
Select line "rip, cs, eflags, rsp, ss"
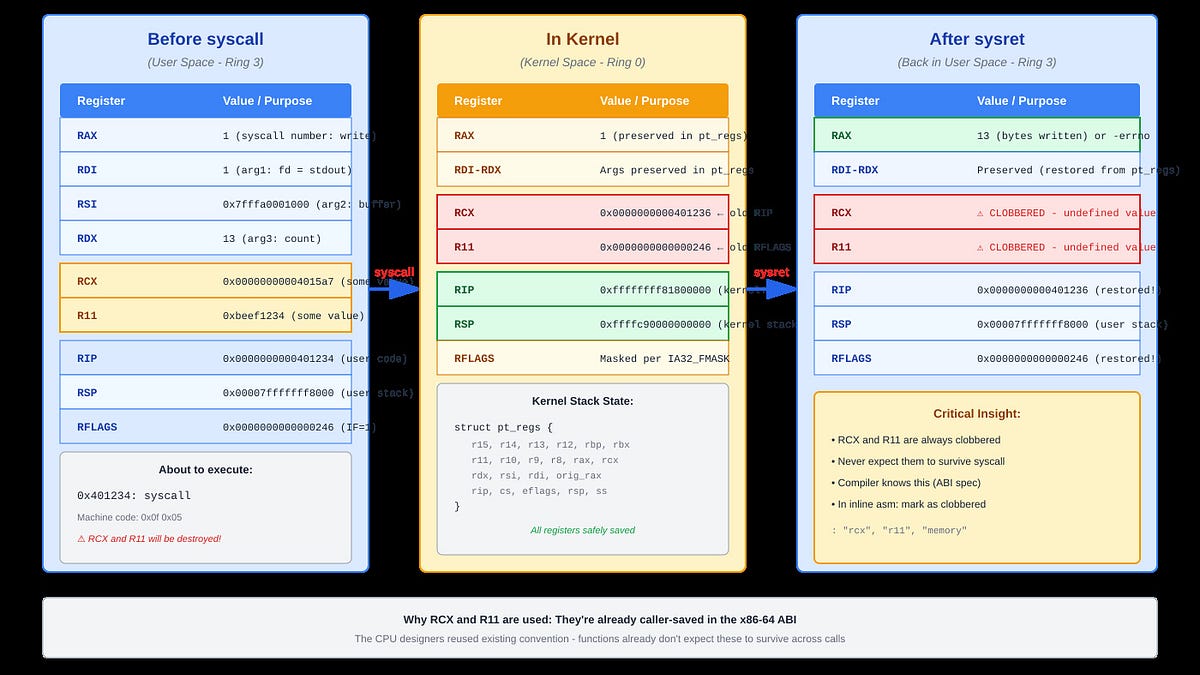(539, 491)
